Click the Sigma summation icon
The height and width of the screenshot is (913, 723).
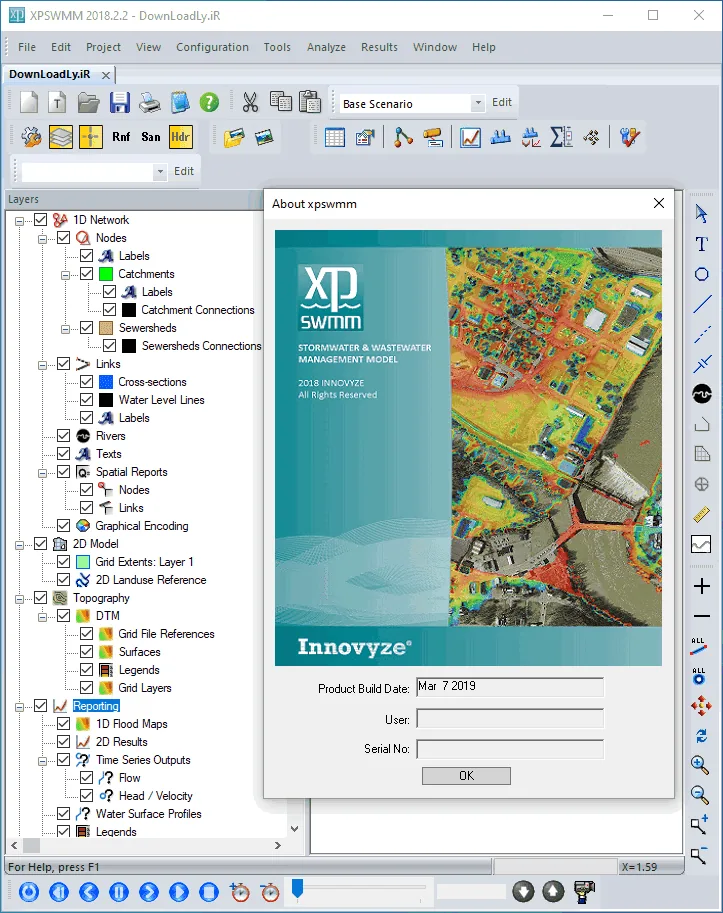561,137
